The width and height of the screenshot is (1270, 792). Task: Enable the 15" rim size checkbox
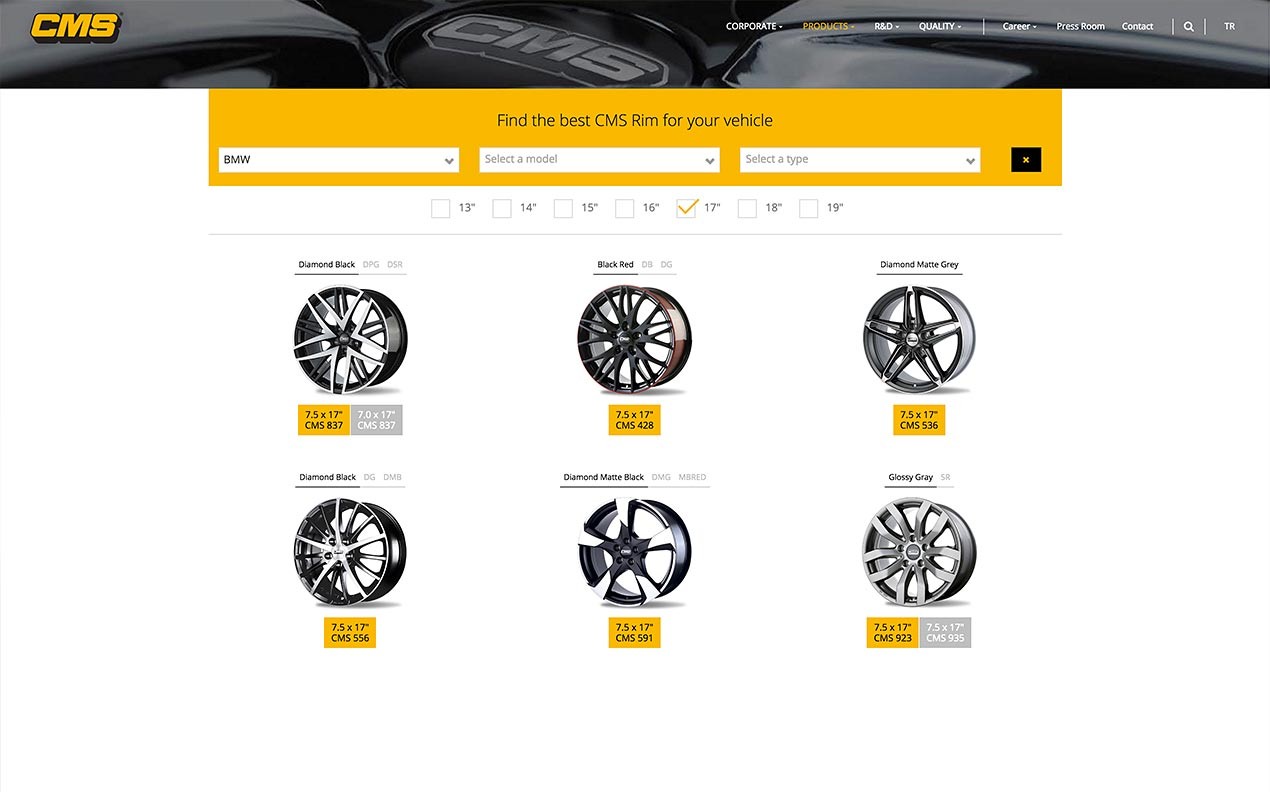pos(563,208)
